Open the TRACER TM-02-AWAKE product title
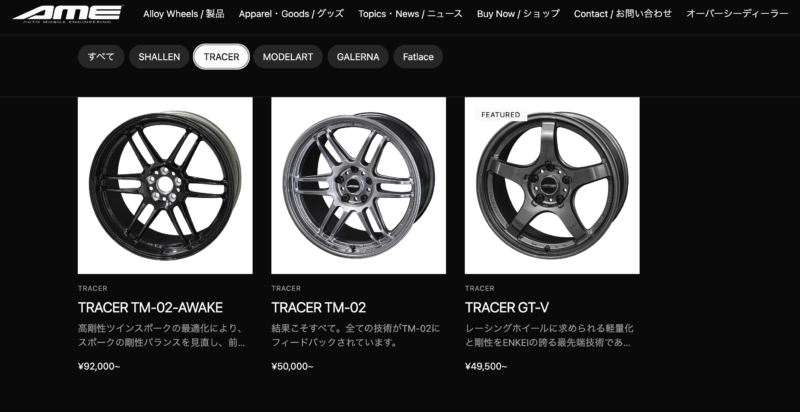The width and height of the screenshot is (800, 412). pyautogui.click(x=151, y=307)
